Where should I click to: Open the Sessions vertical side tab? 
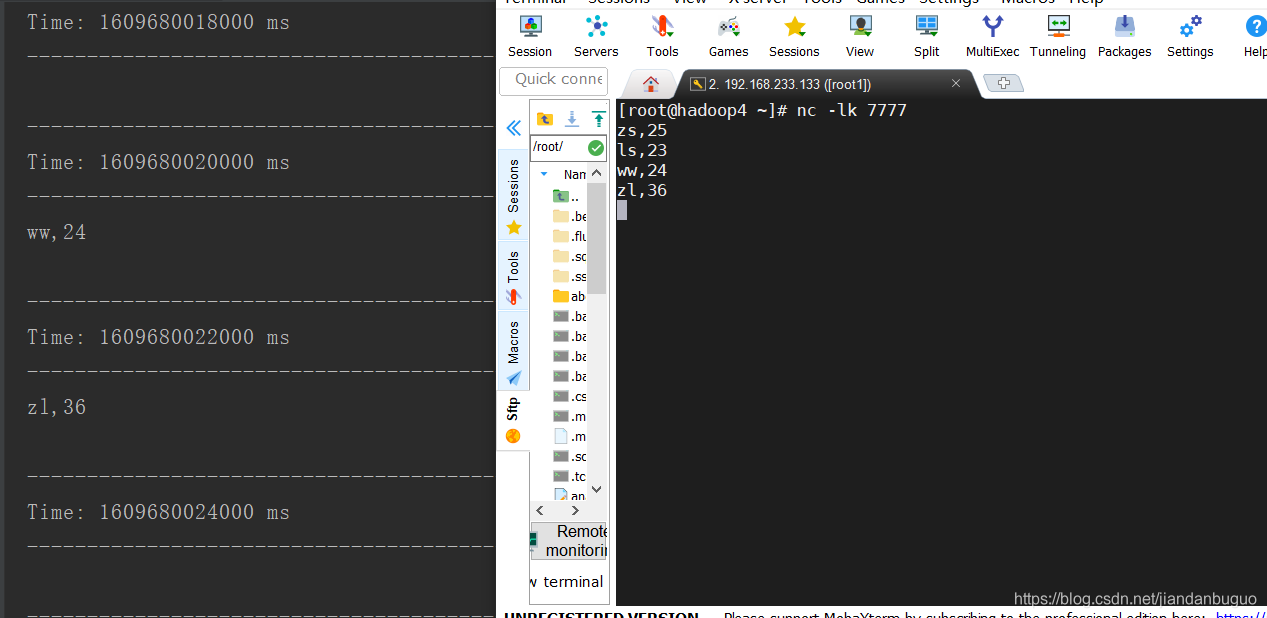[514, 196]
